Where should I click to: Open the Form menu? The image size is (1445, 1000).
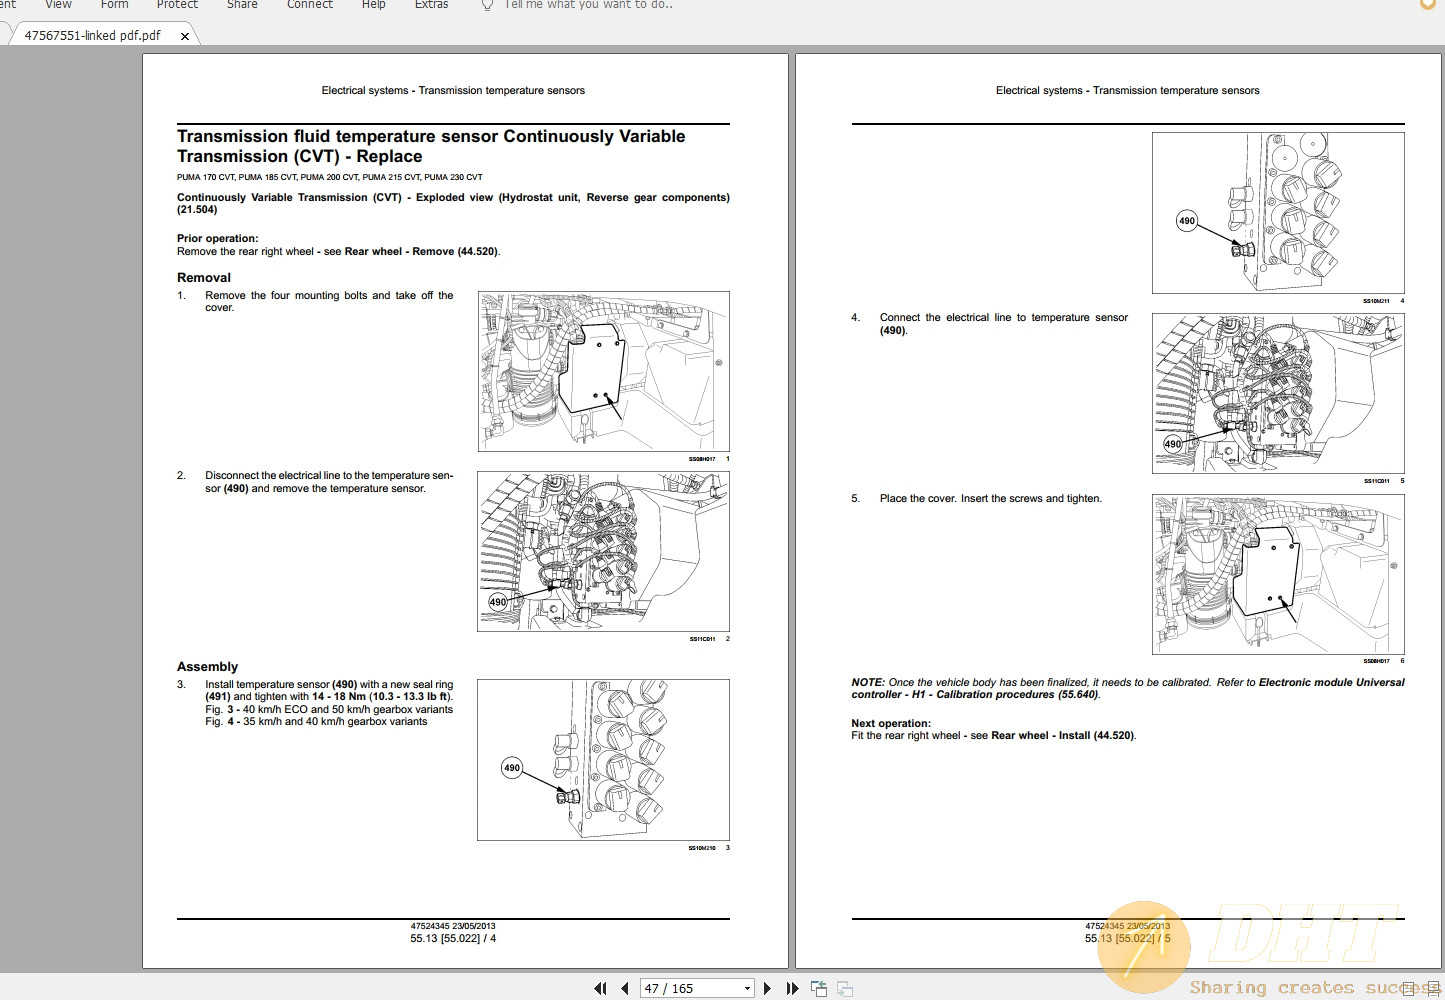click(114, 5)
